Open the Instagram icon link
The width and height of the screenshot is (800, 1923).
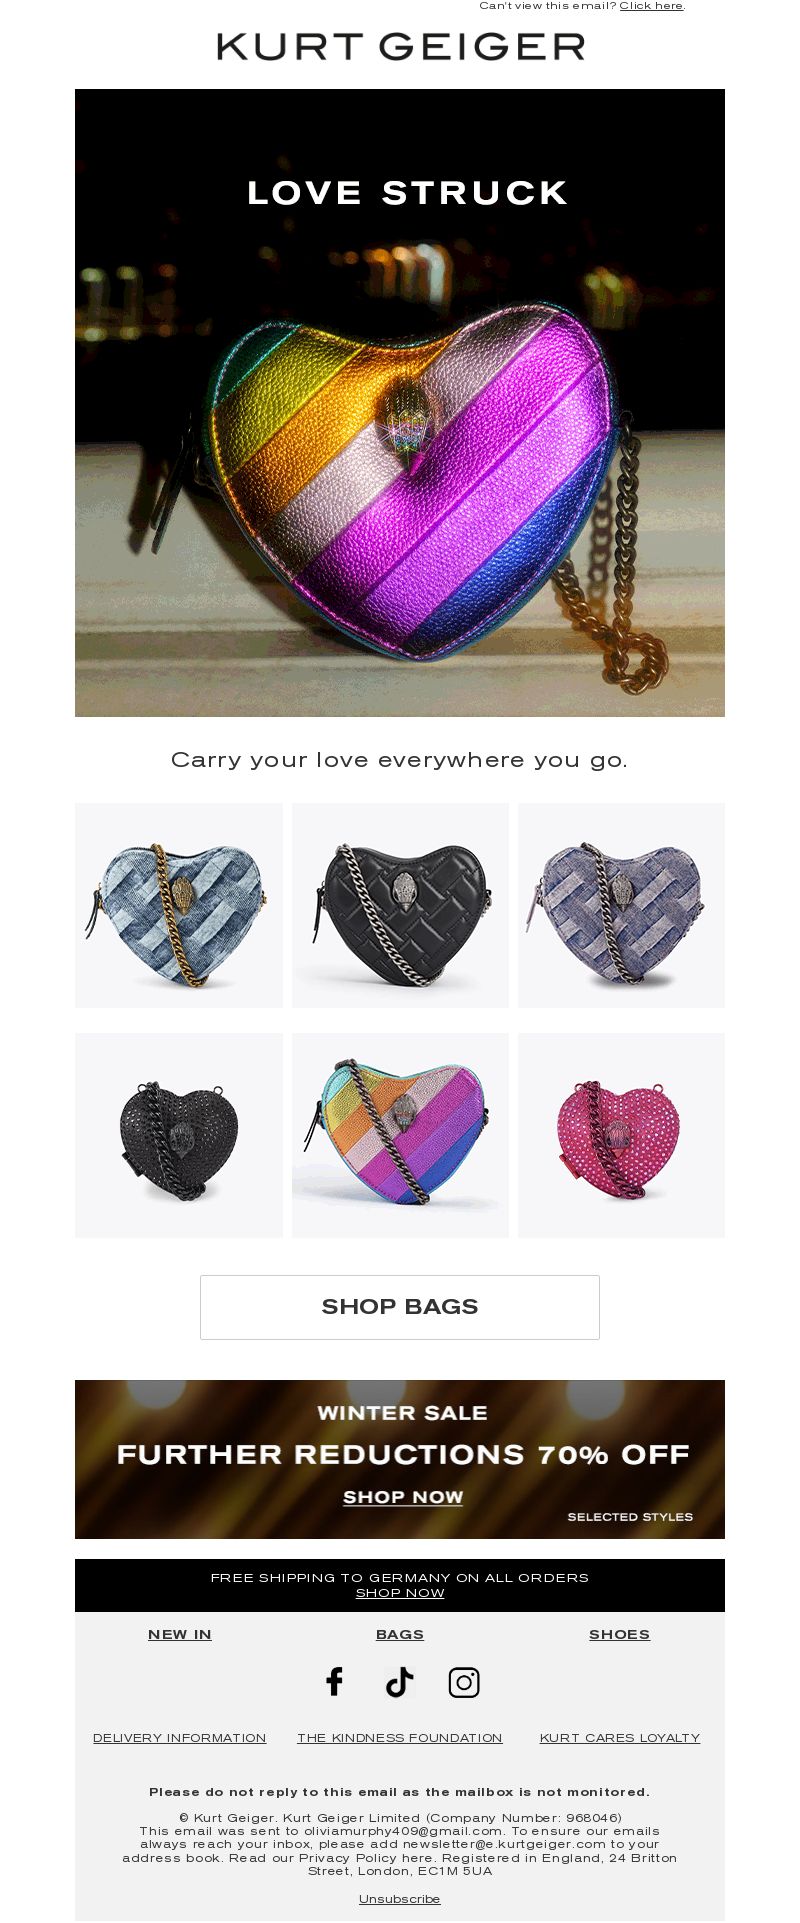(464, 1682)
